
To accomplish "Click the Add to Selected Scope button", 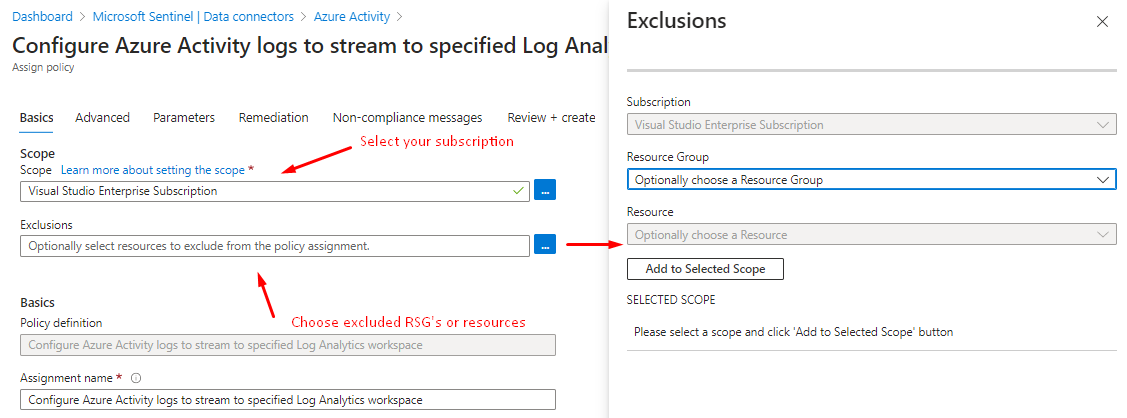I will [705, 269].
